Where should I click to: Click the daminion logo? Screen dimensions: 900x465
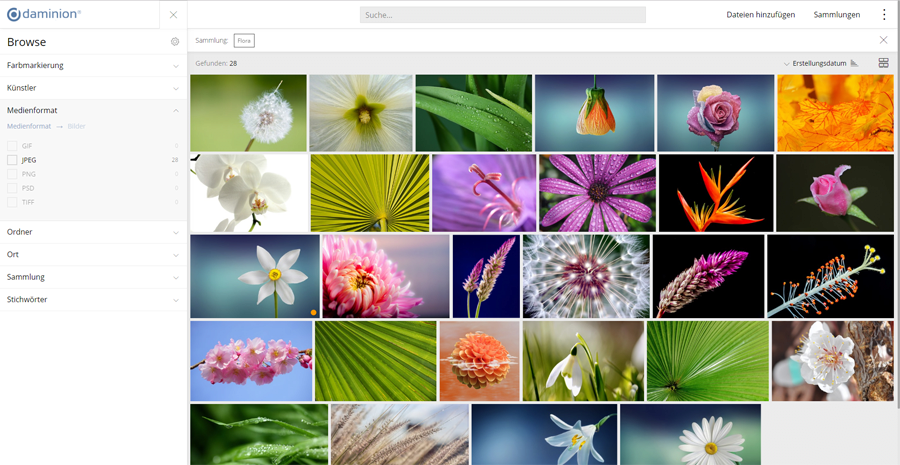(x=44, y=15)
